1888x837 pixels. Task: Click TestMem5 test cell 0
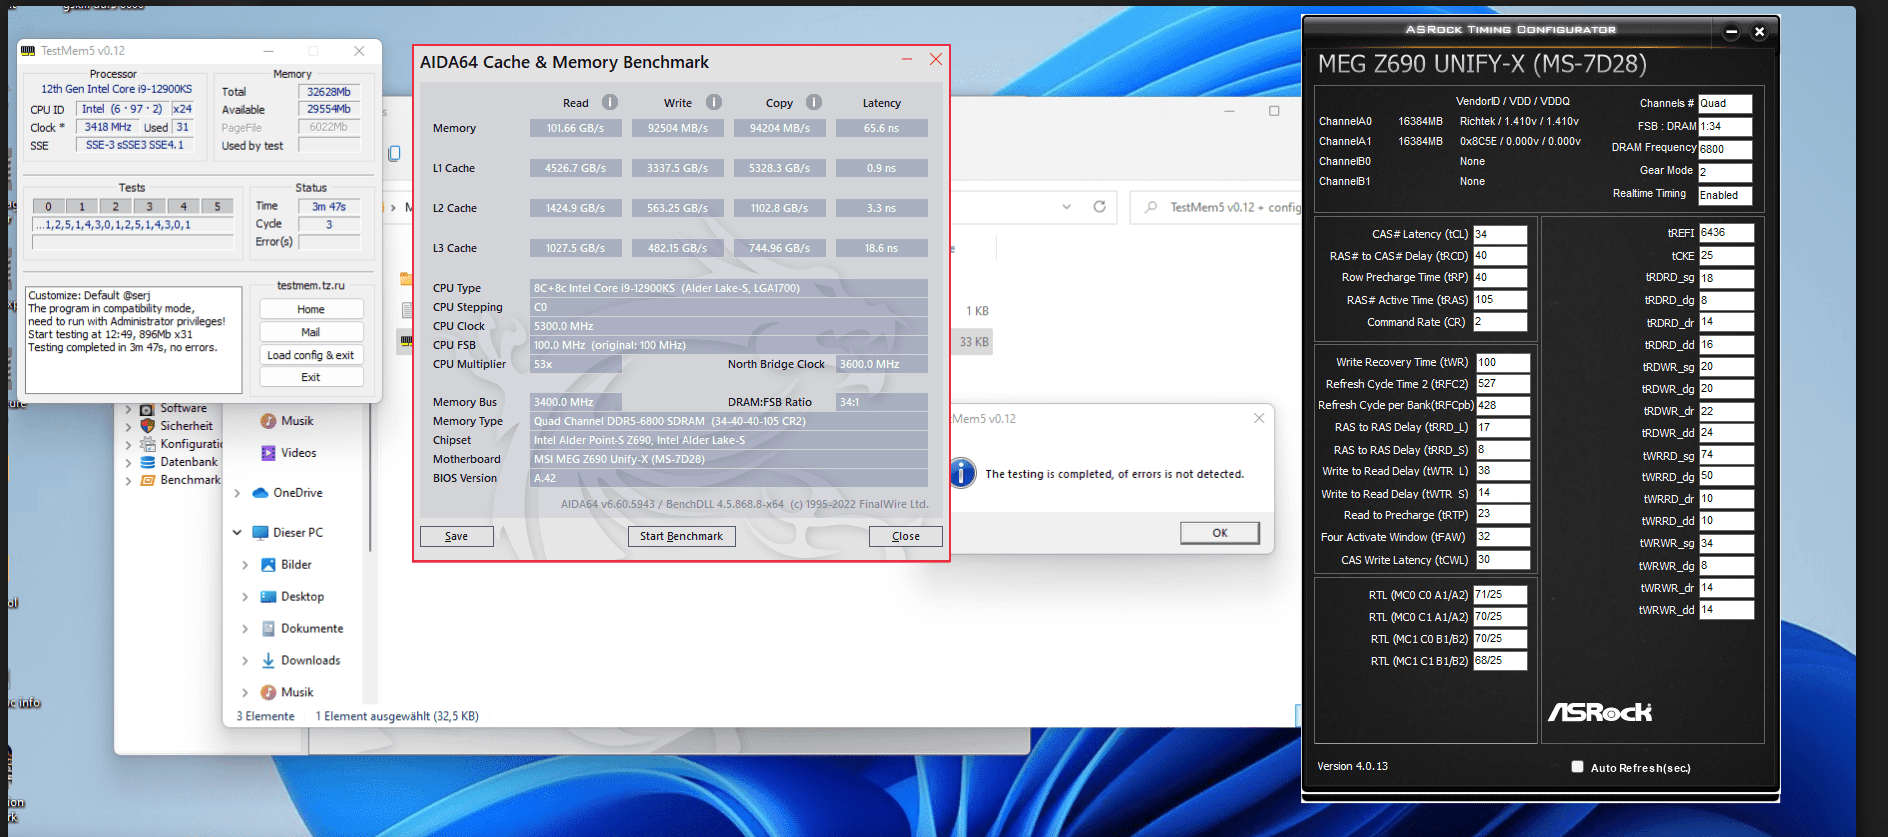coord(49,206)
